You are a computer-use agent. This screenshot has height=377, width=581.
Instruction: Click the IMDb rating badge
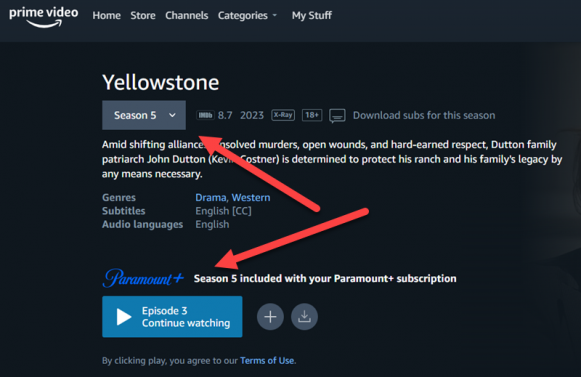coord(205,115)
